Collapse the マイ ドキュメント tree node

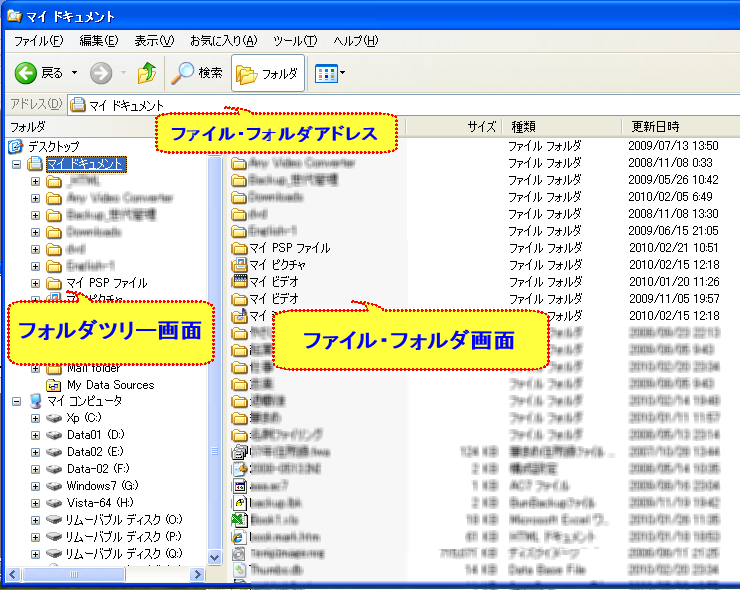[16, 164]
